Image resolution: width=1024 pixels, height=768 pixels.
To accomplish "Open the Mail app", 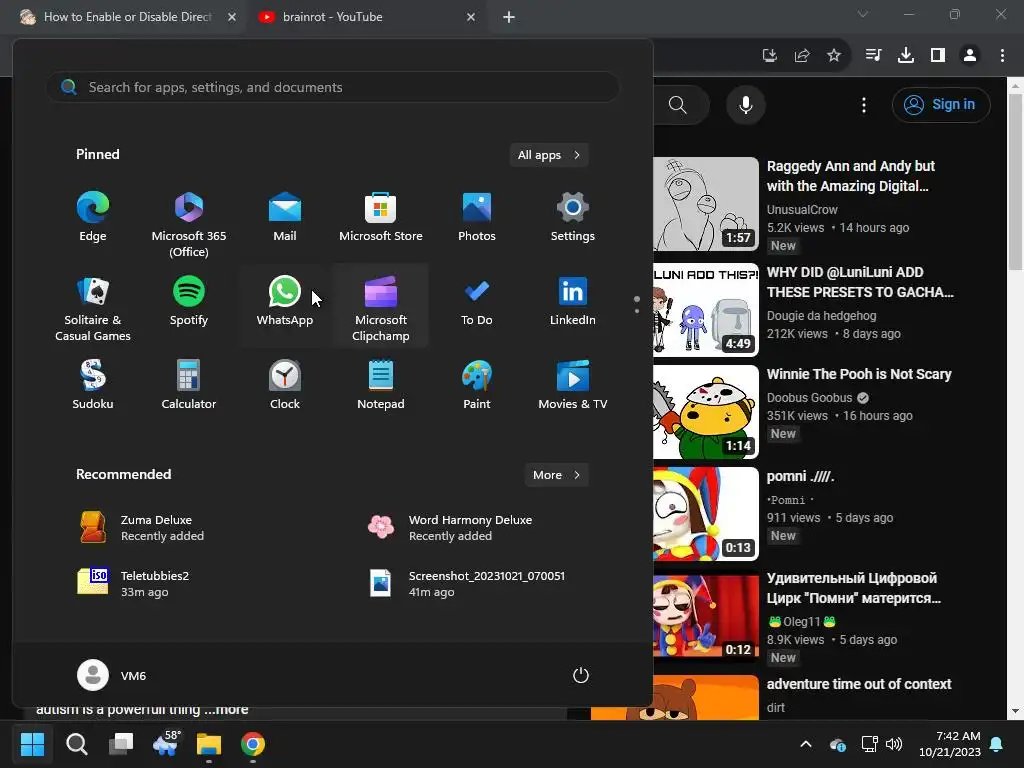I will pos(285,218).
